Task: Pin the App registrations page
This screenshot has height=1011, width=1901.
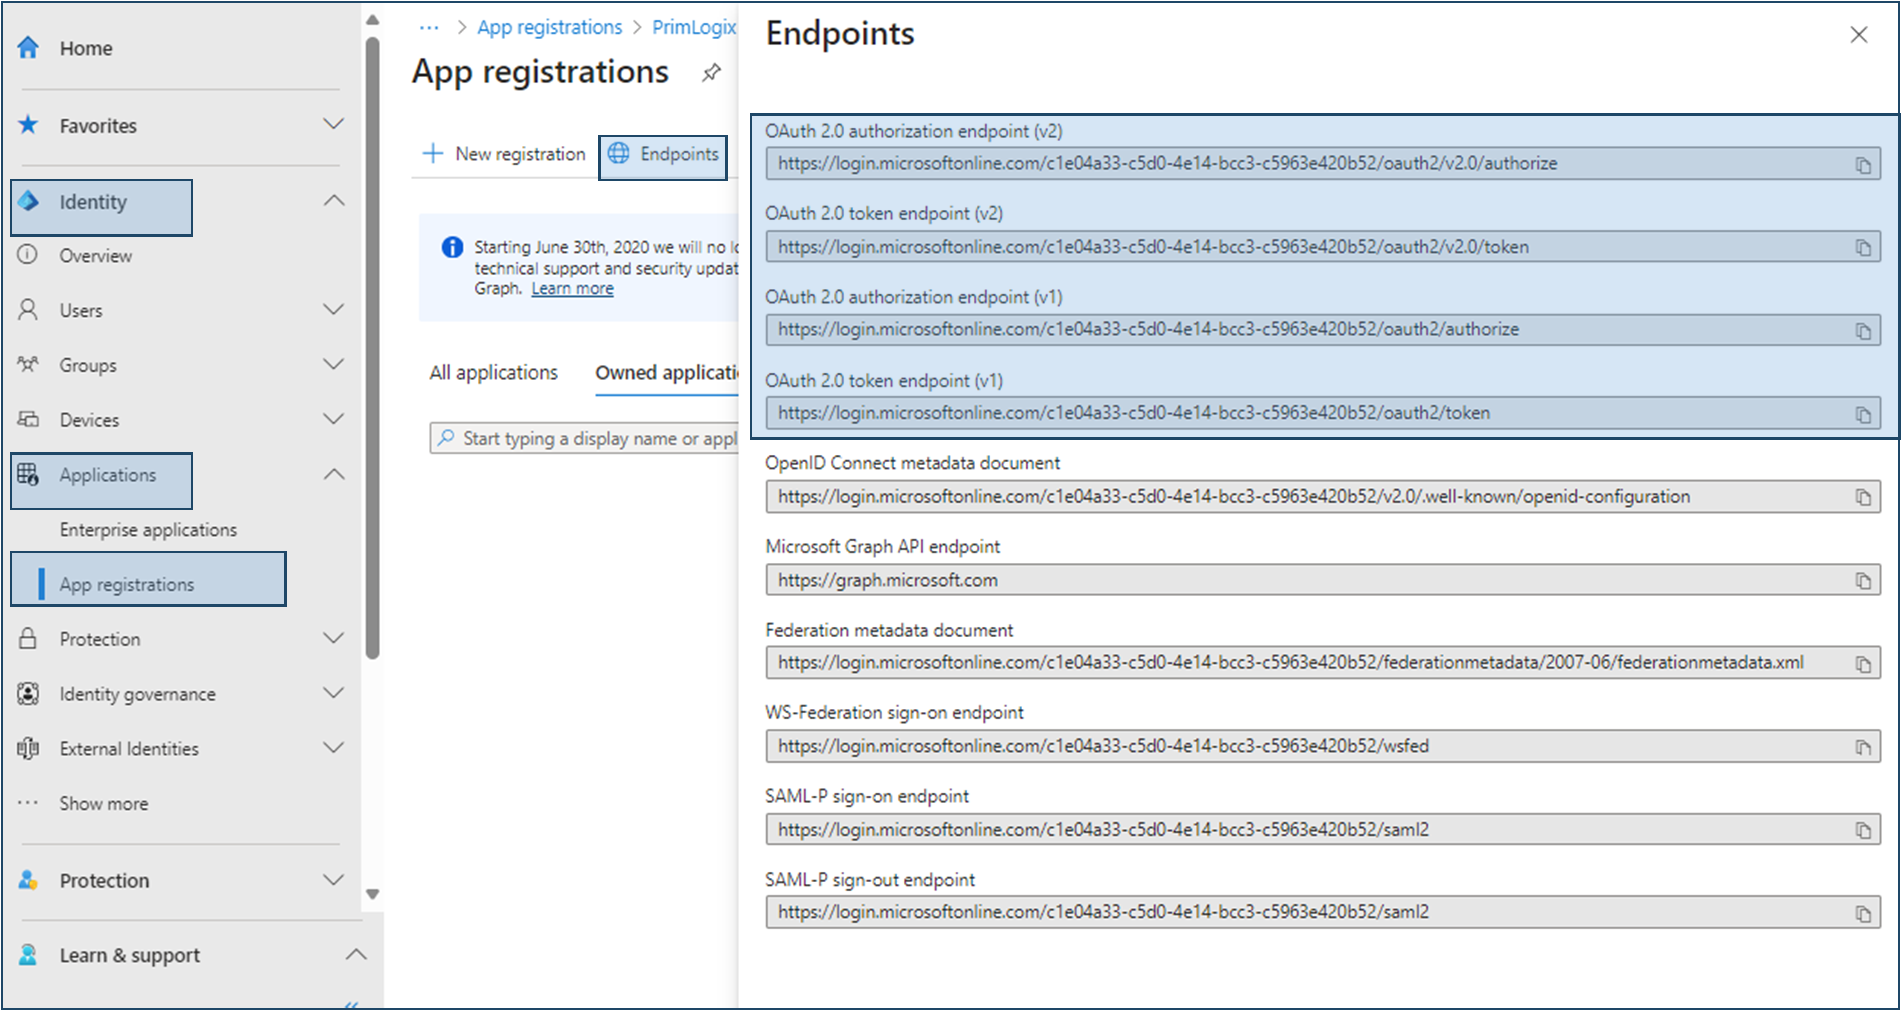Action: coord(711,73)
